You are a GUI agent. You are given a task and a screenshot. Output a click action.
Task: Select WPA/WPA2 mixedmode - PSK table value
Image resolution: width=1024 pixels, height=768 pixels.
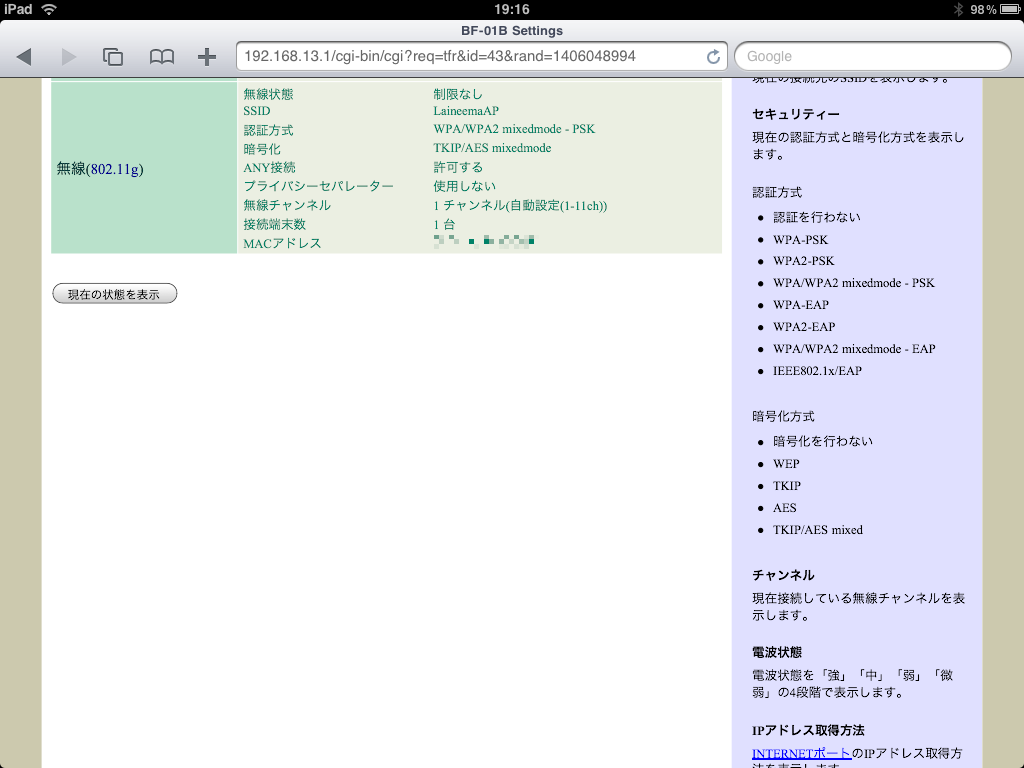point(514,129)
